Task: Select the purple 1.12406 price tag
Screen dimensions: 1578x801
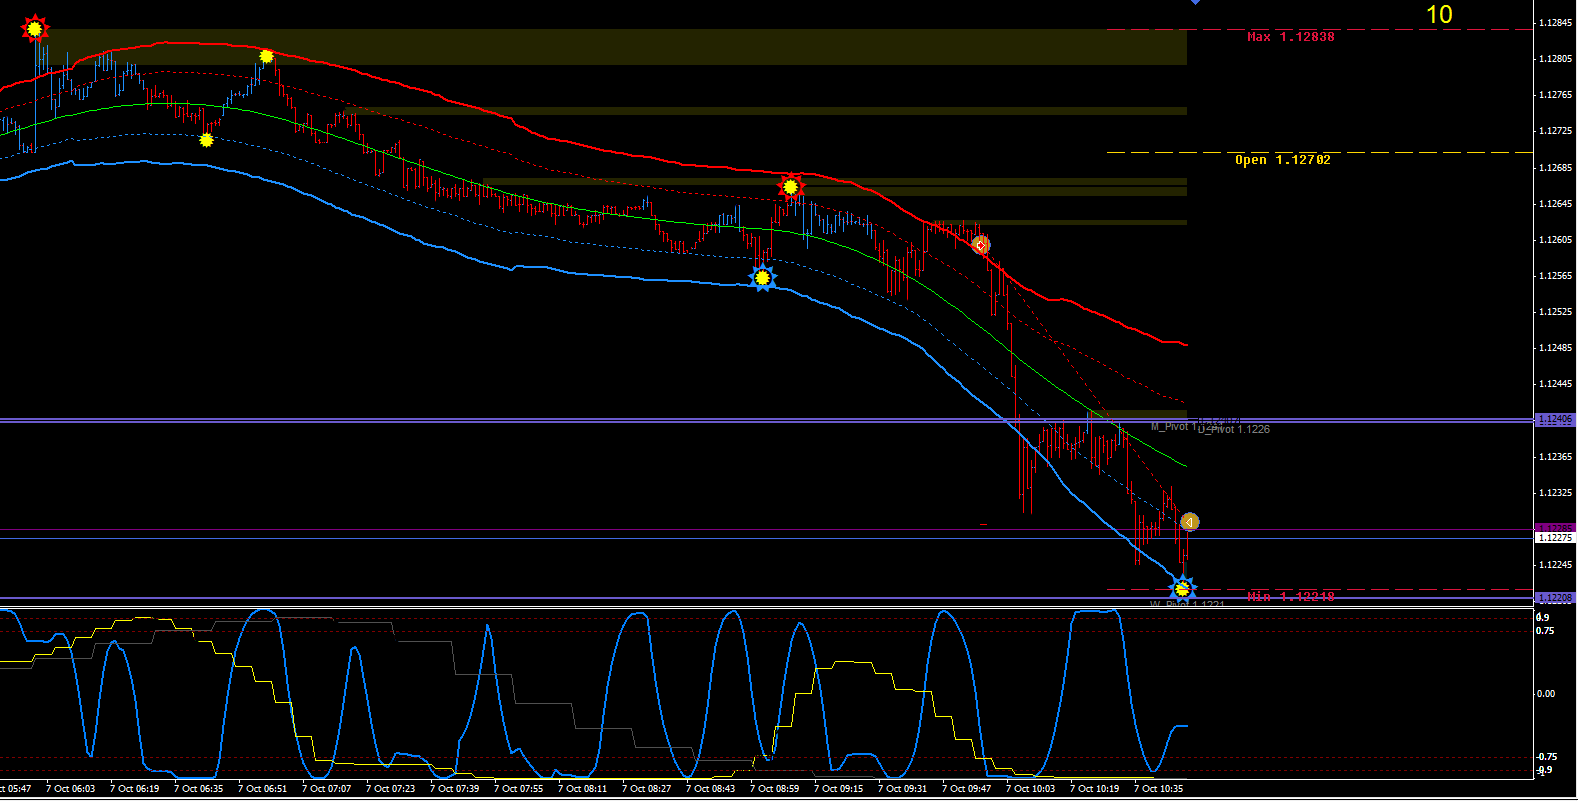Action: (x=1555, y=420)
